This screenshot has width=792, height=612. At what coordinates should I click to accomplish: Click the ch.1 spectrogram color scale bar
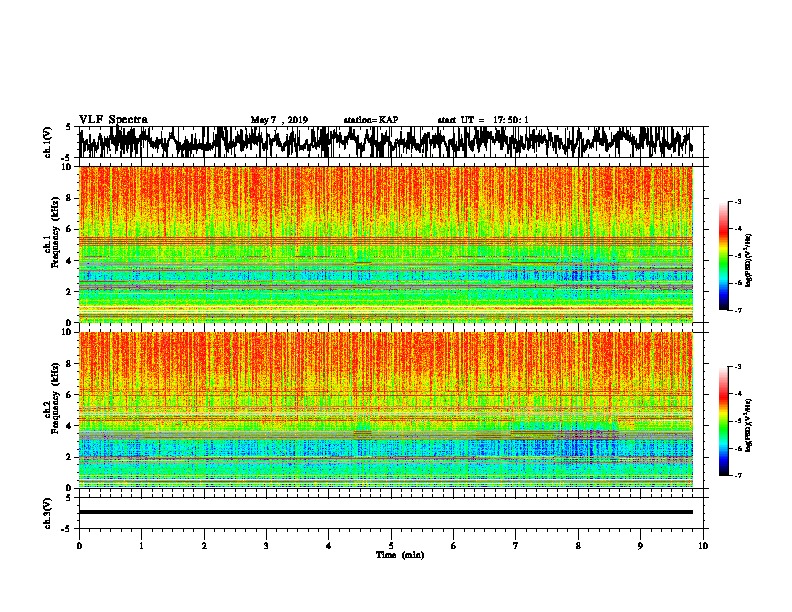point(723,256)
